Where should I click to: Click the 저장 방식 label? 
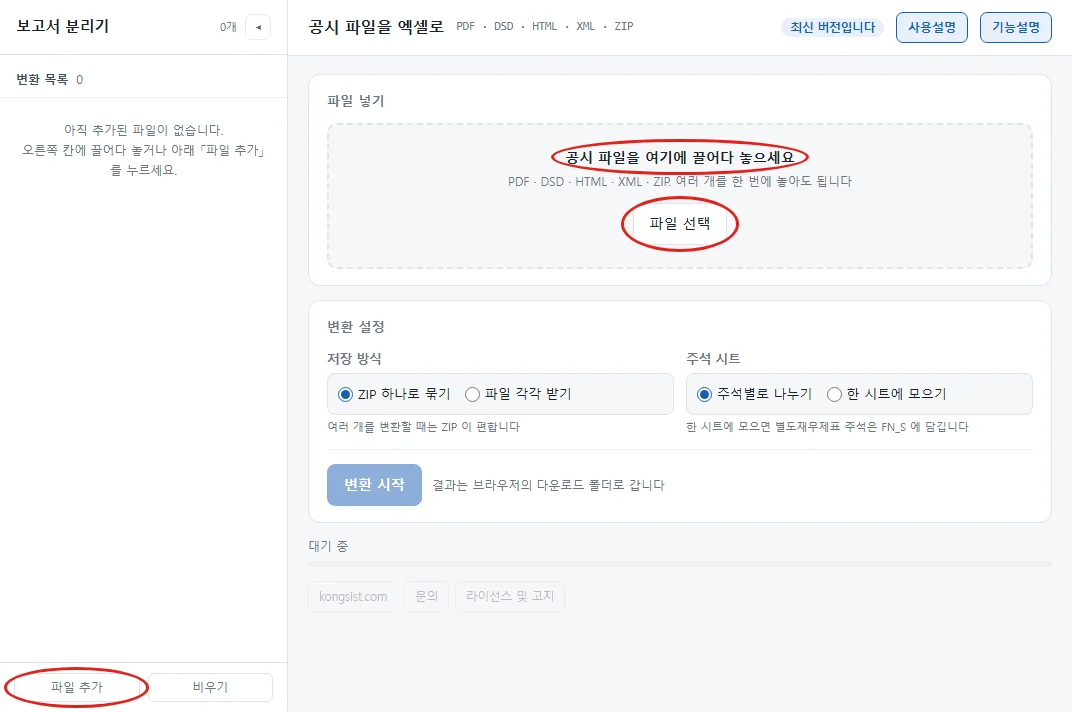pyautogui.click(x=354, y=358)
